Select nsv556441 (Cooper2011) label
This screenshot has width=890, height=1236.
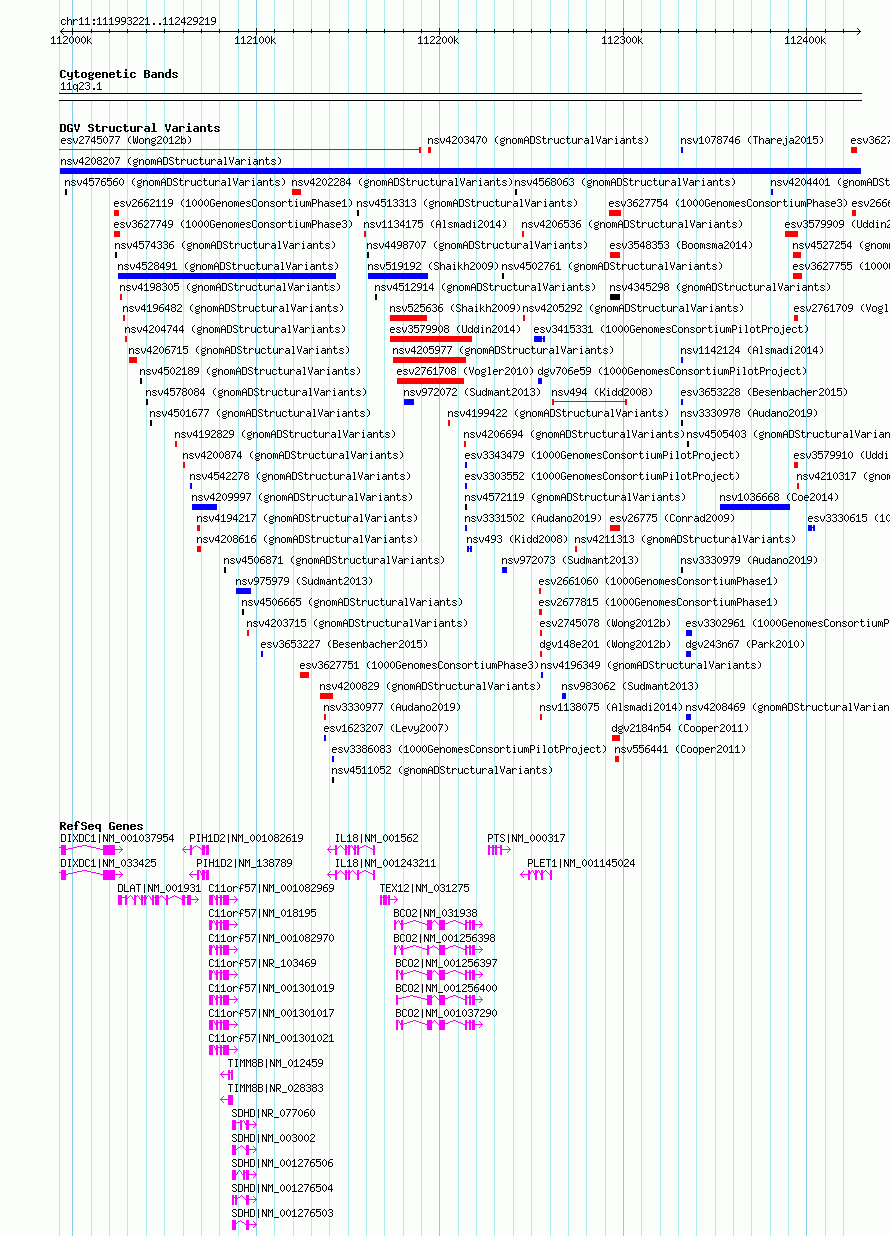[680, 749]
